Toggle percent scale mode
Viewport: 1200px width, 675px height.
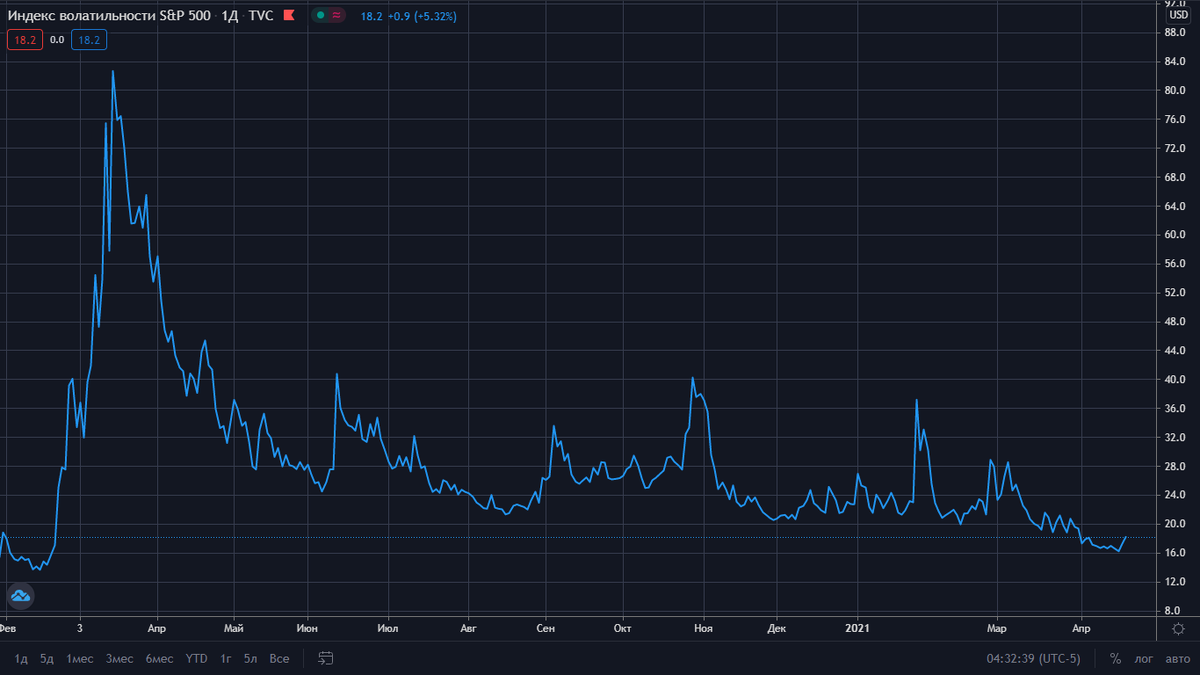pyautogui.click(x=1114, y=659)
